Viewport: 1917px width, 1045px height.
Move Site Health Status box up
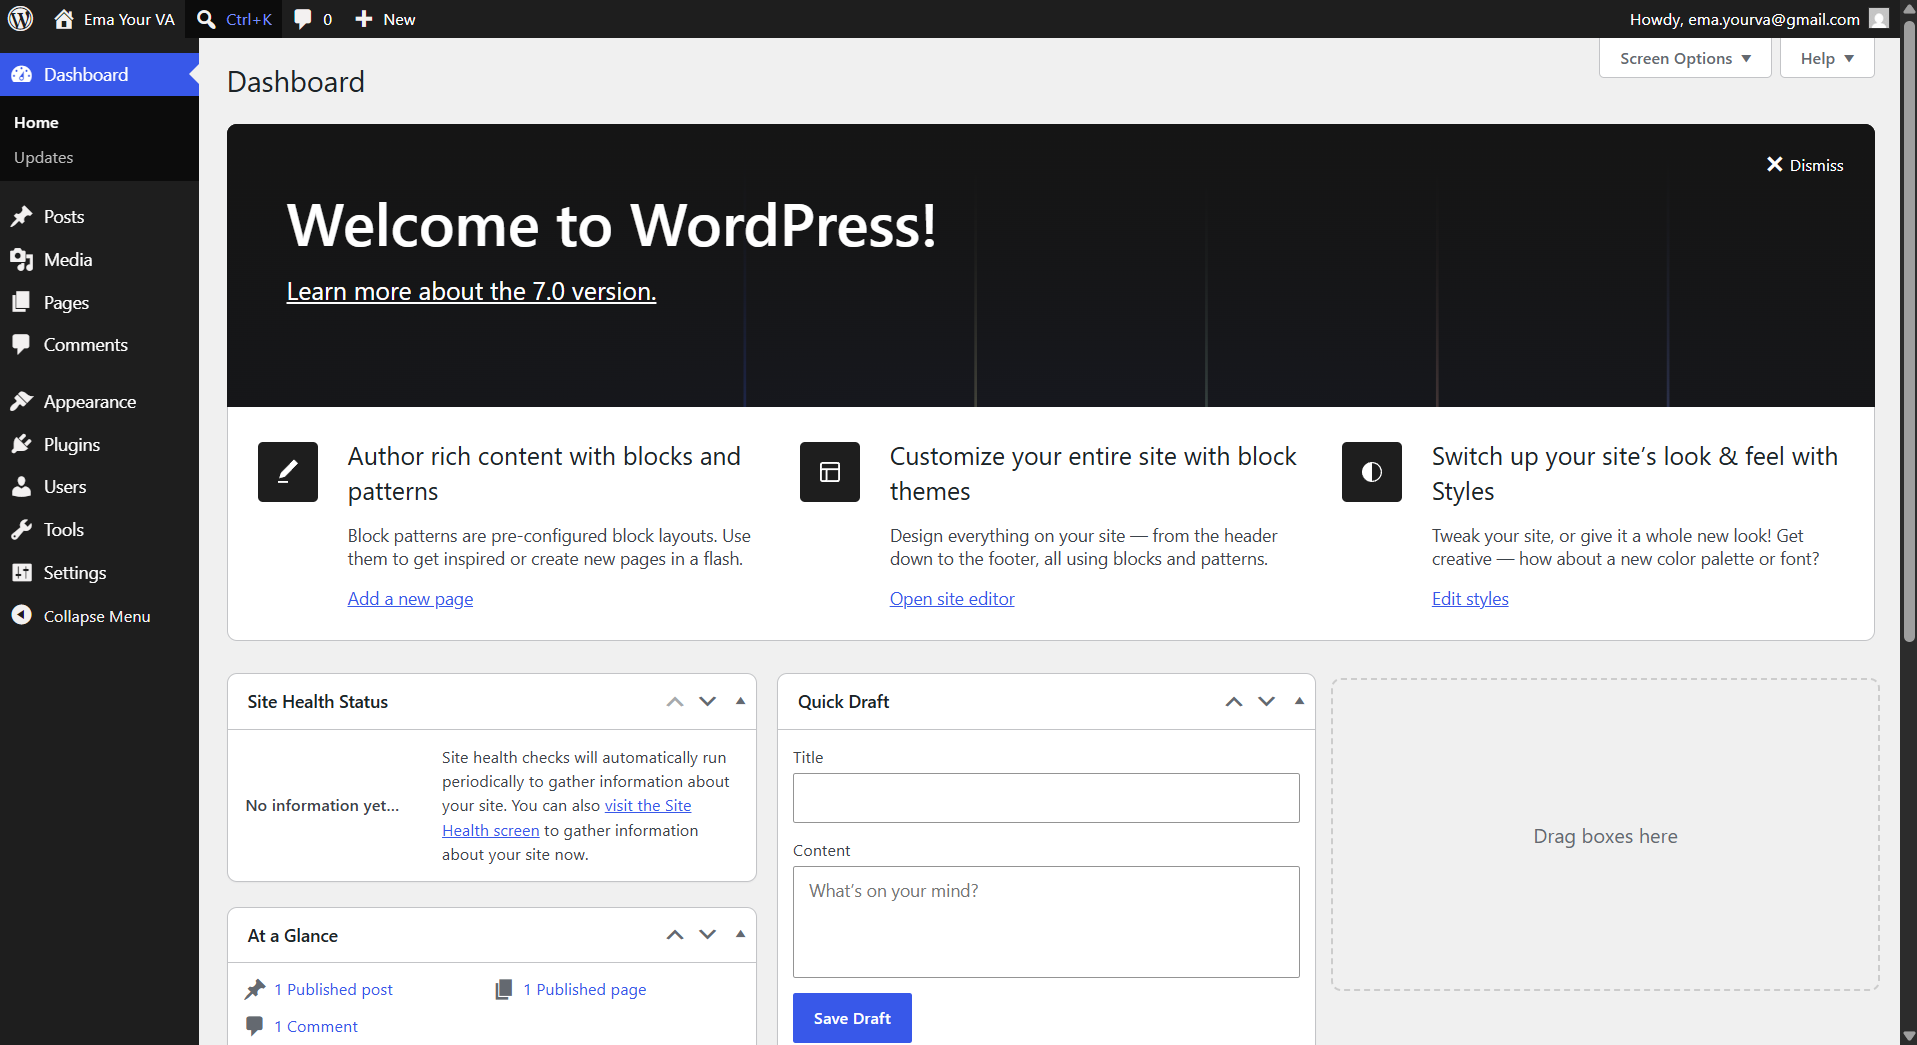pyautogui.click(x=675, y=702)
